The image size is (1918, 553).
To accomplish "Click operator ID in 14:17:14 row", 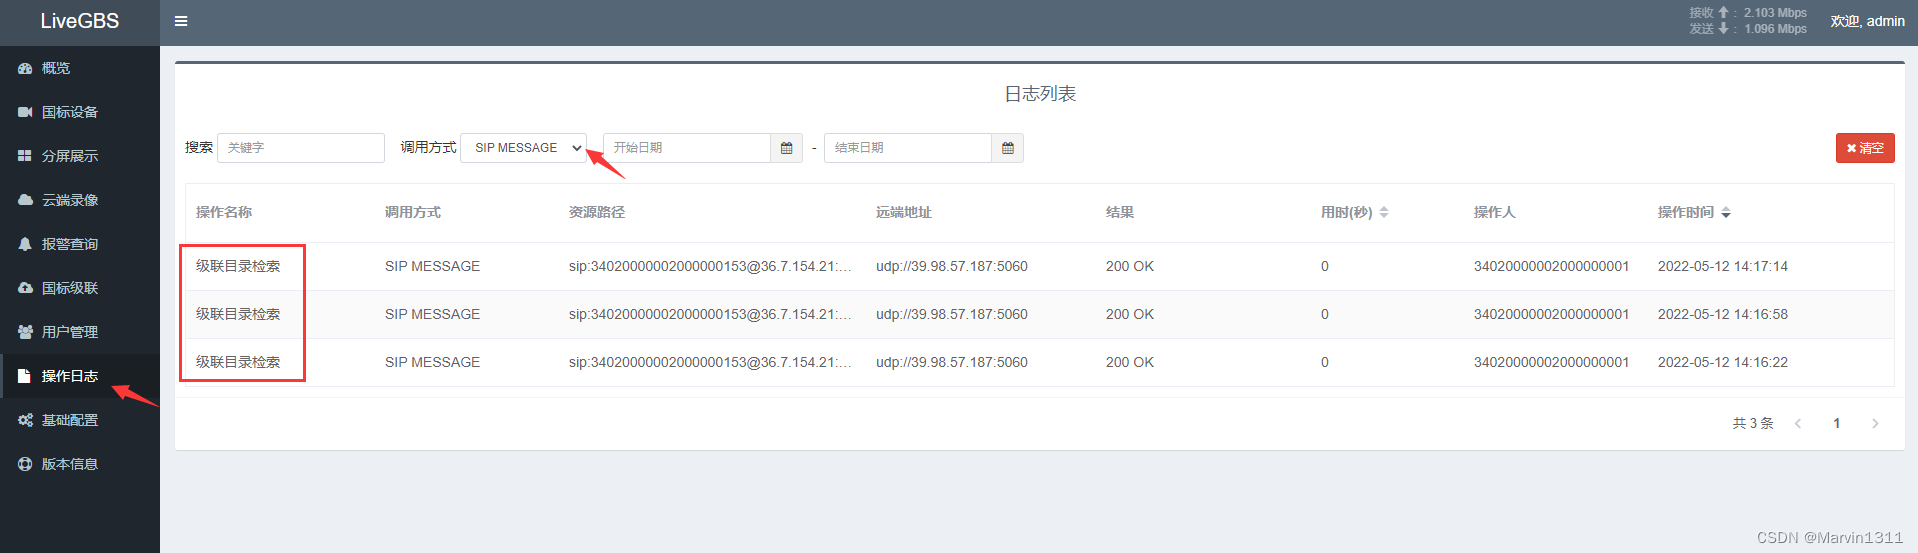I will coord(1552,266).
